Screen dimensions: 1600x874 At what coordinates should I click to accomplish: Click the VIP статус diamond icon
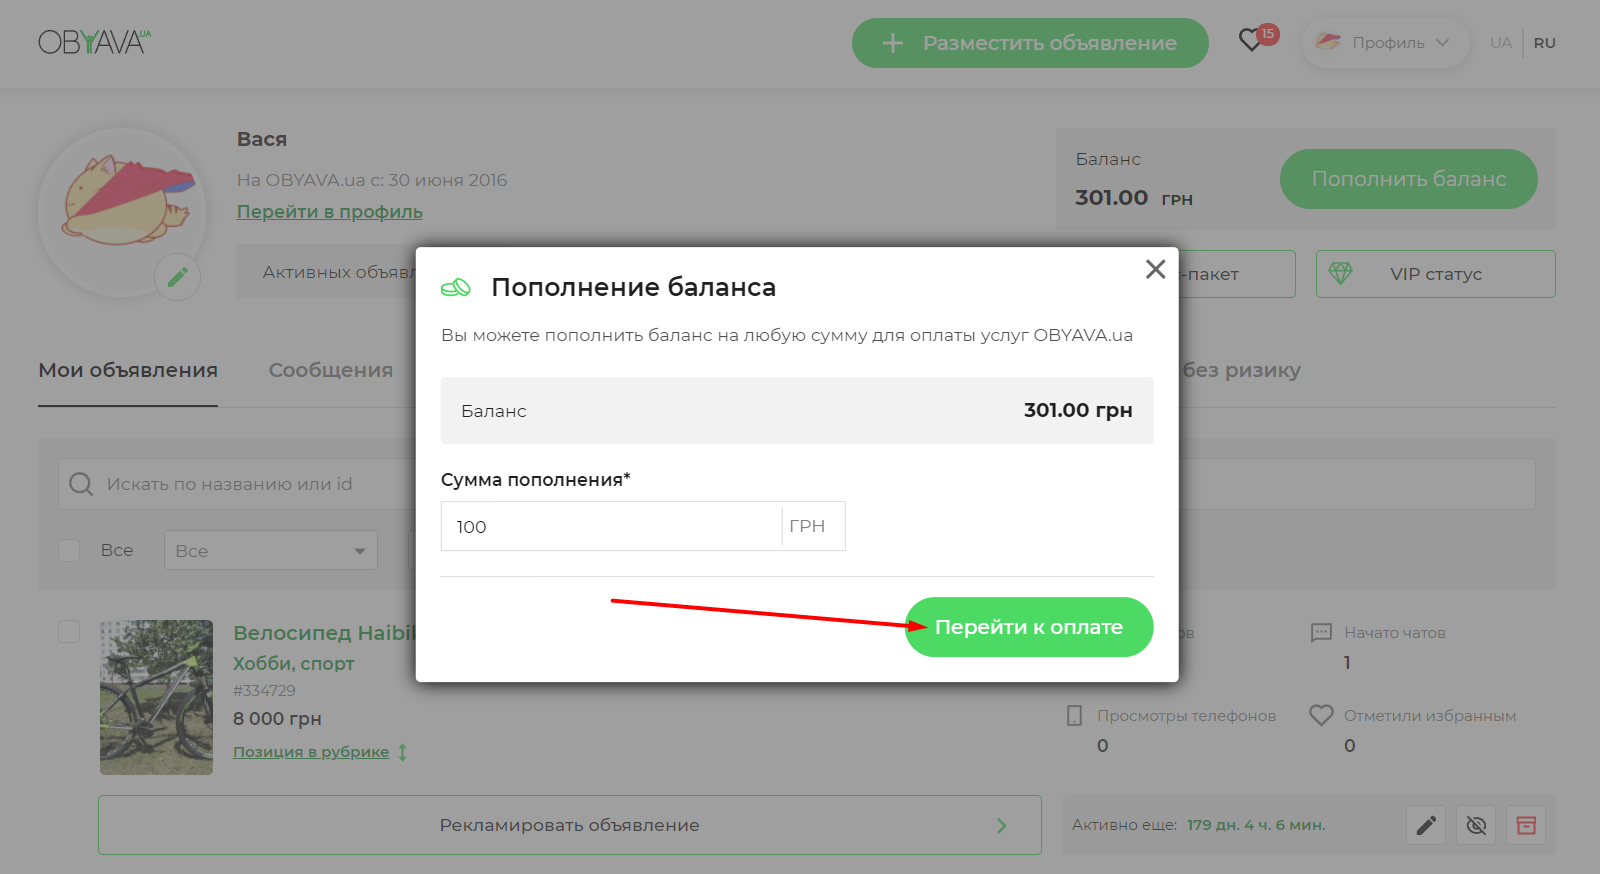(x=1340, y=273)
